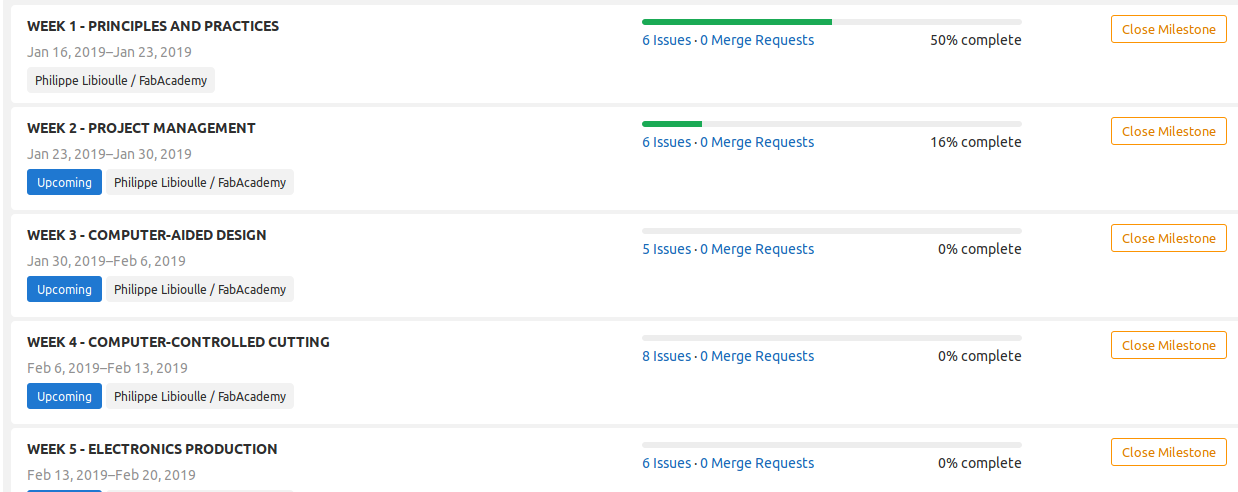Open the Week 5 Electronics Production milestone
The height and width of the screenshot is (492, 1238).
click(152, 449)
